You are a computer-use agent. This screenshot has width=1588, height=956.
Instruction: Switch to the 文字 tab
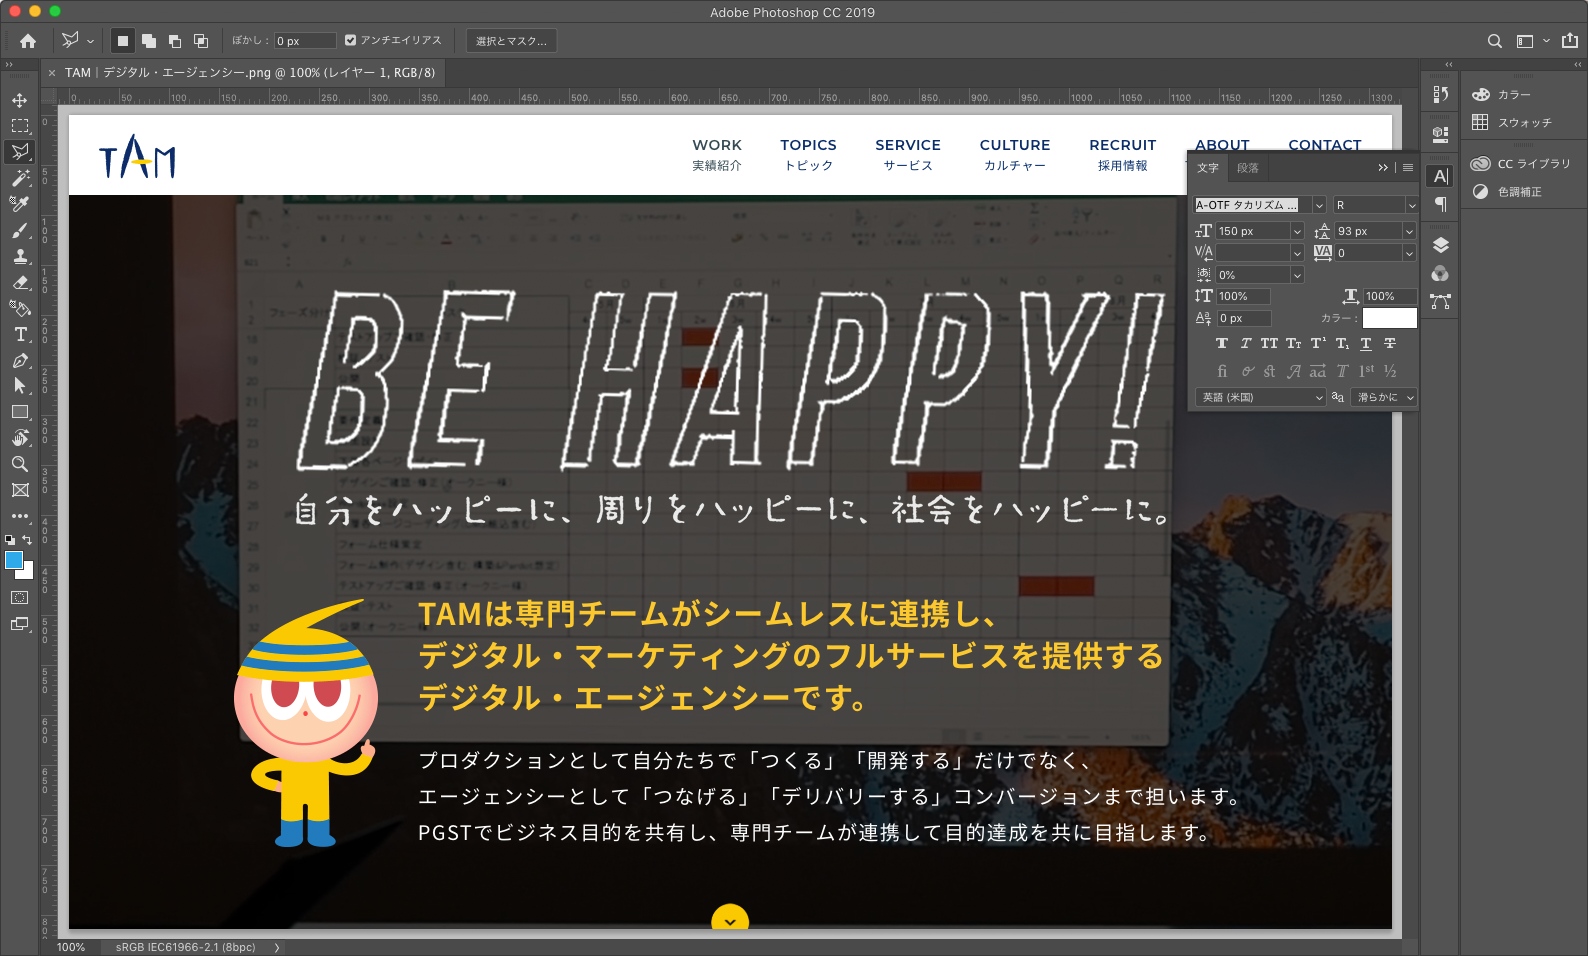[x=1208, y=168]
